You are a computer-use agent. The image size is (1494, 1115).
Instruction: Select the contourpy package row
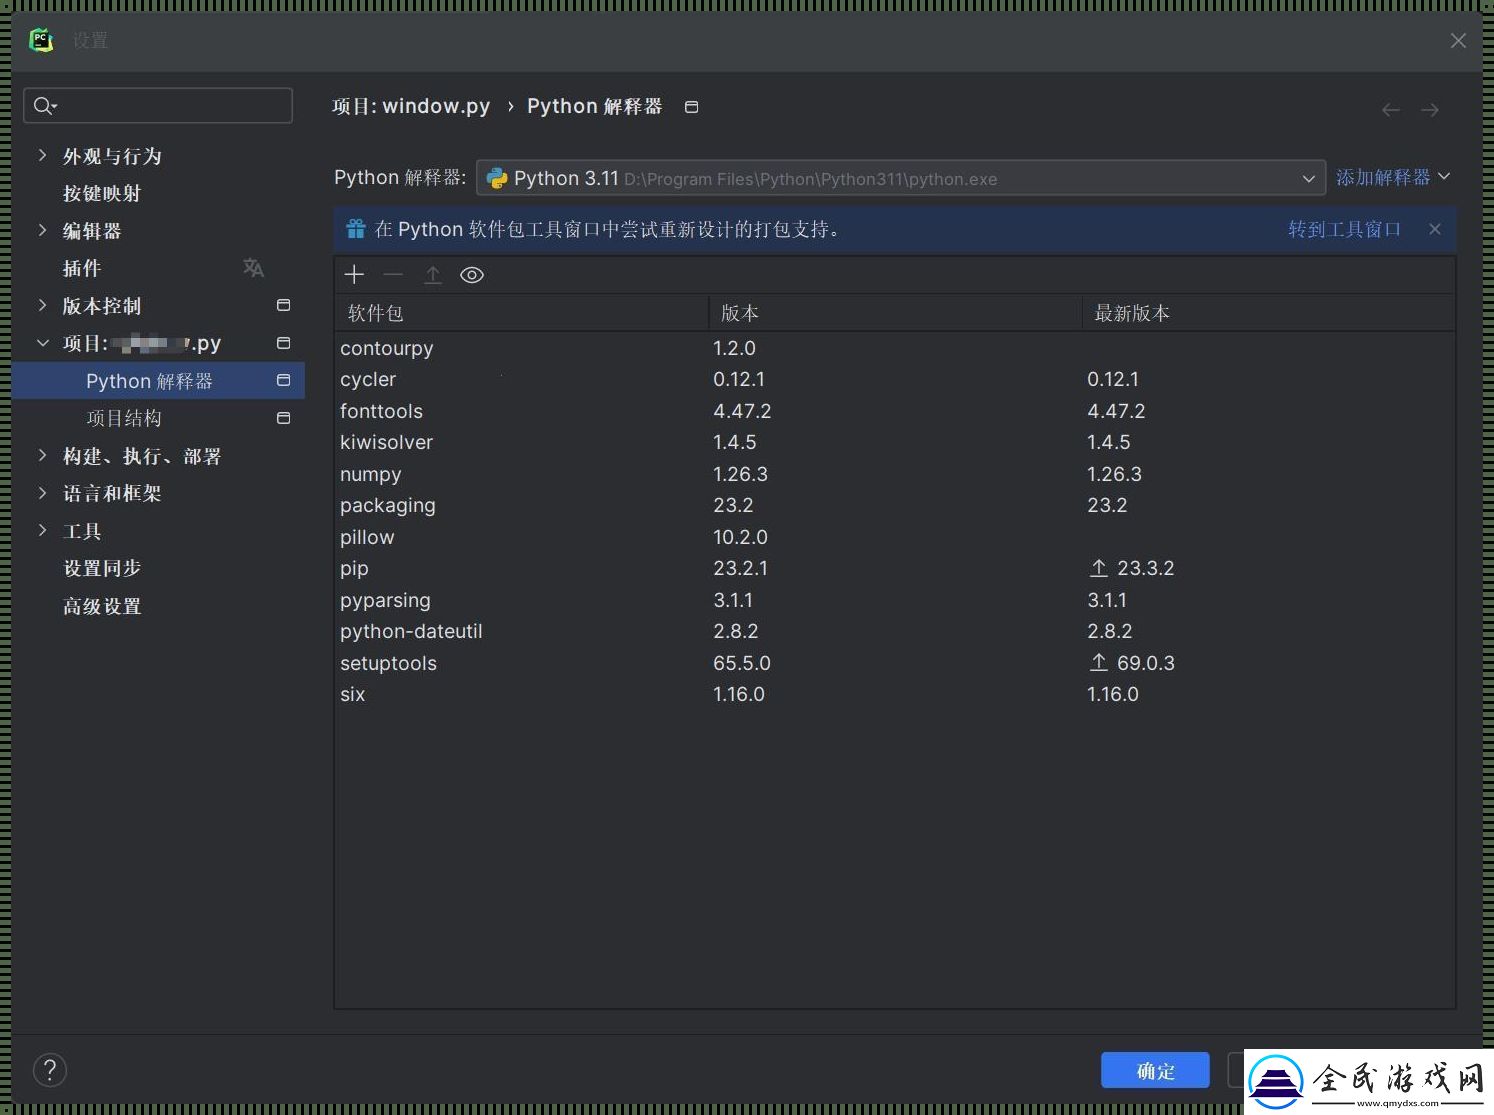pyautogui.click(x=895, y=348)
